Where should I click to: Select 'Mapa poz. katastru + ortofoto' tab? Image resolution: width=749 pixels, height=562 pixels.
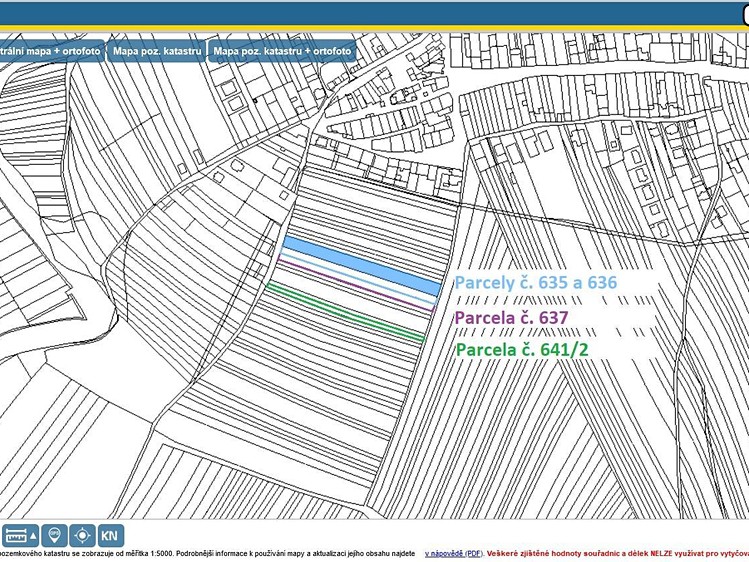282,51
